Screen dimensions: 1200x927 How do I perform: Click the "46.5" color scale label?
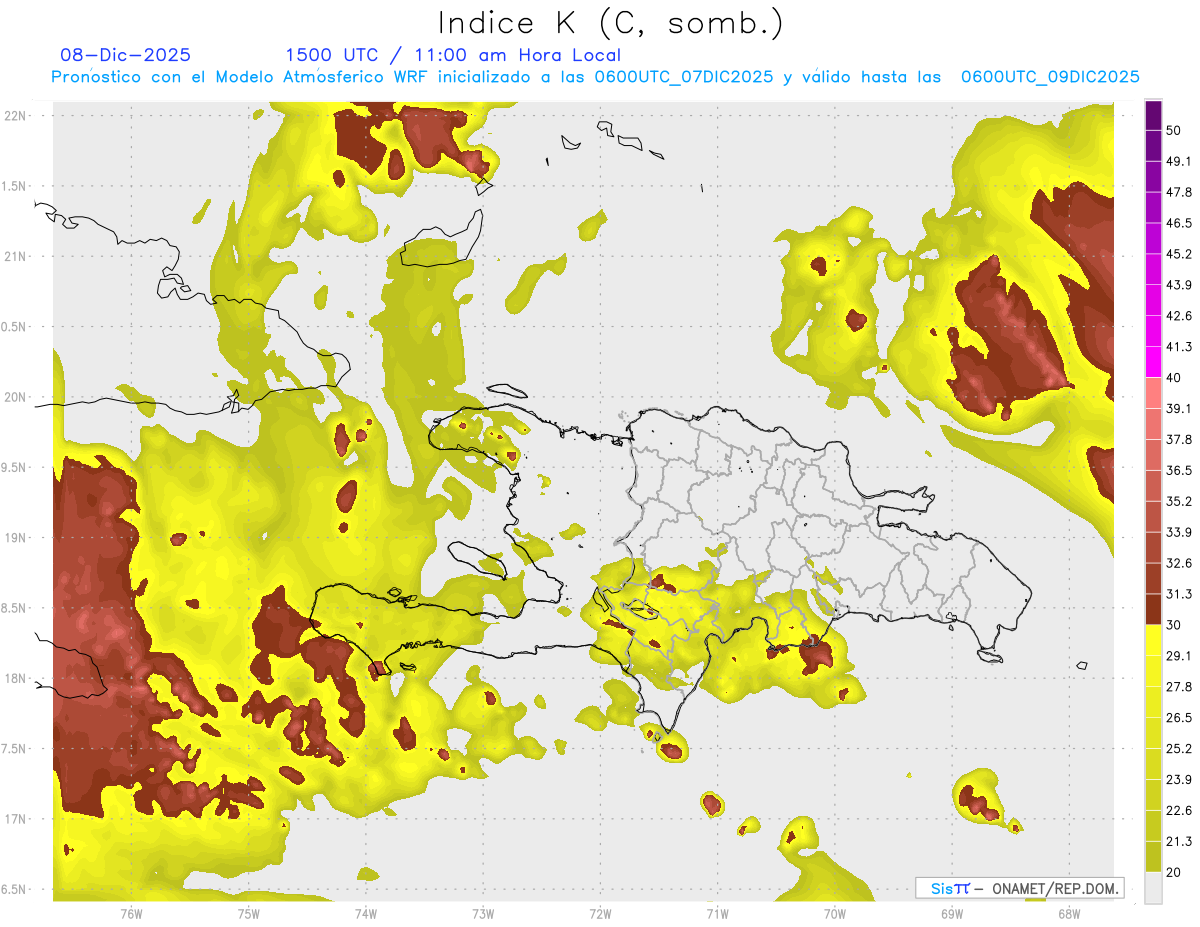(1179, 223)
